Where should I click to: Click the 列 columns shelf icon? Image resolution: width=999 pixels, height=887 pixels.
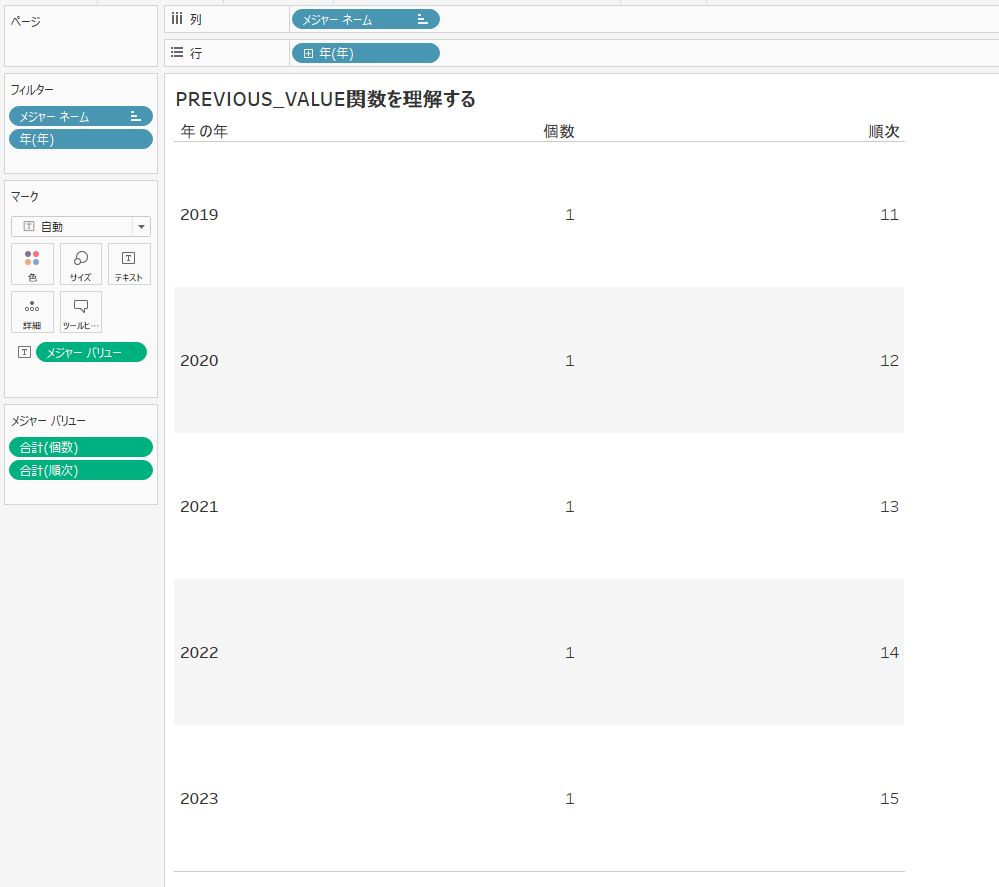(177, 19)
